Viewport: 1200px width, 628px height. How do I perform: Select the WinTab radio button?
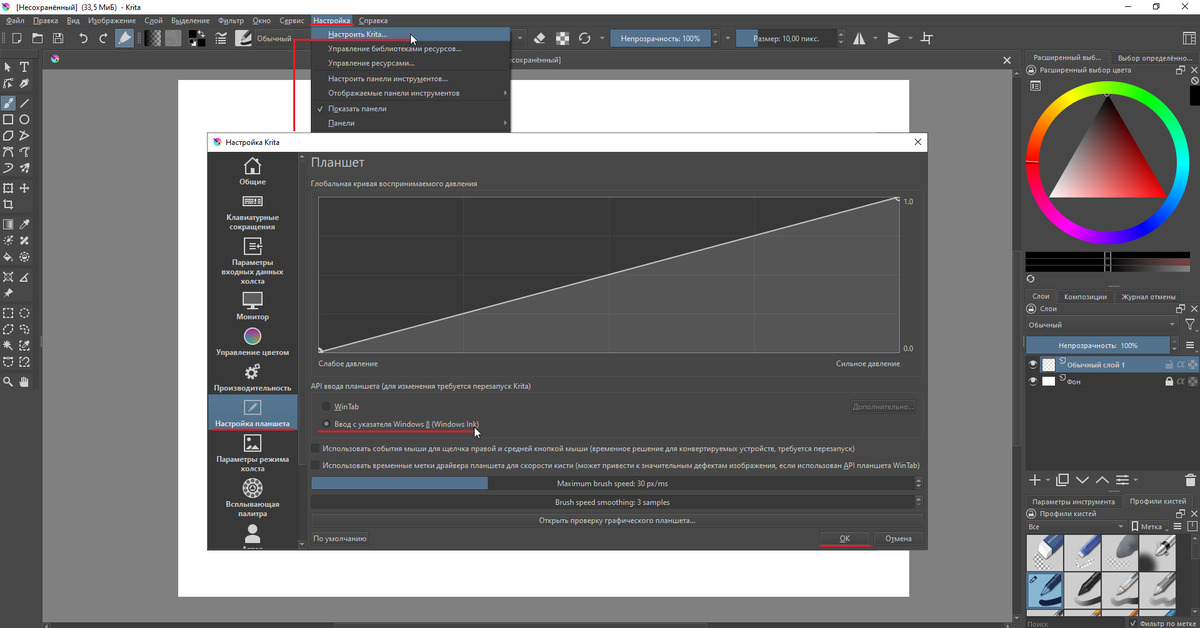tap(326, 407)
